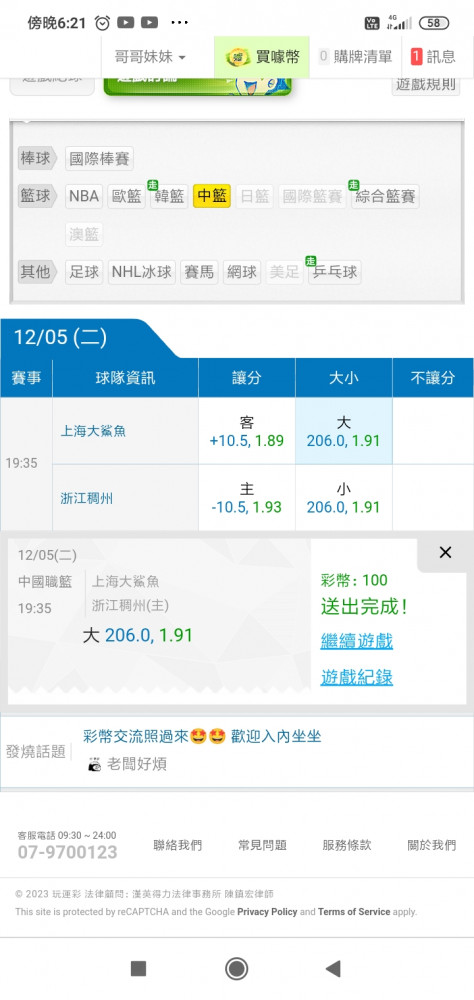Pick 客 +10.5, 1.89 handicap option
The image size is (474, 1000).
247,431
